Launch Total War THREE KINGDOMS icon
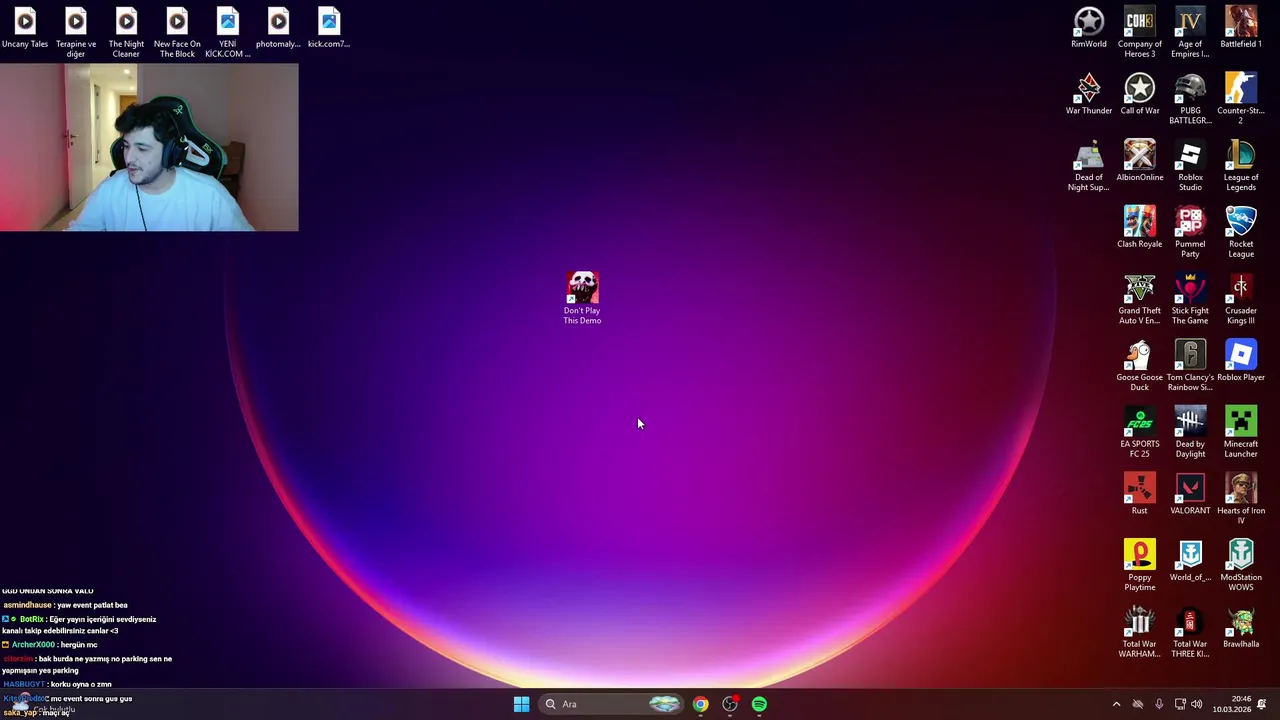The image size is (1280, 720). pos(1190,633)
